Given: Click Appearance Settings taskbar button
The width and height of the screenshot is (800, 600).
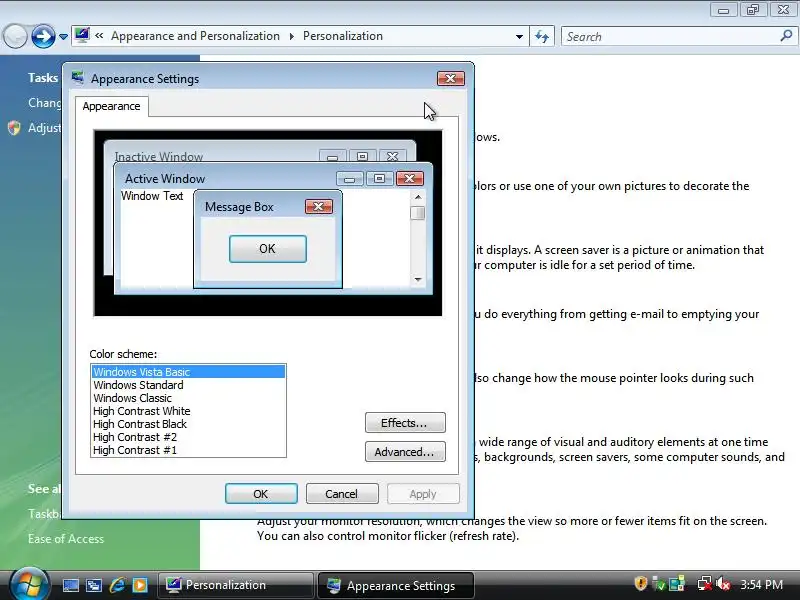Looking at the screenshot, I should click(x=396, y=585).
